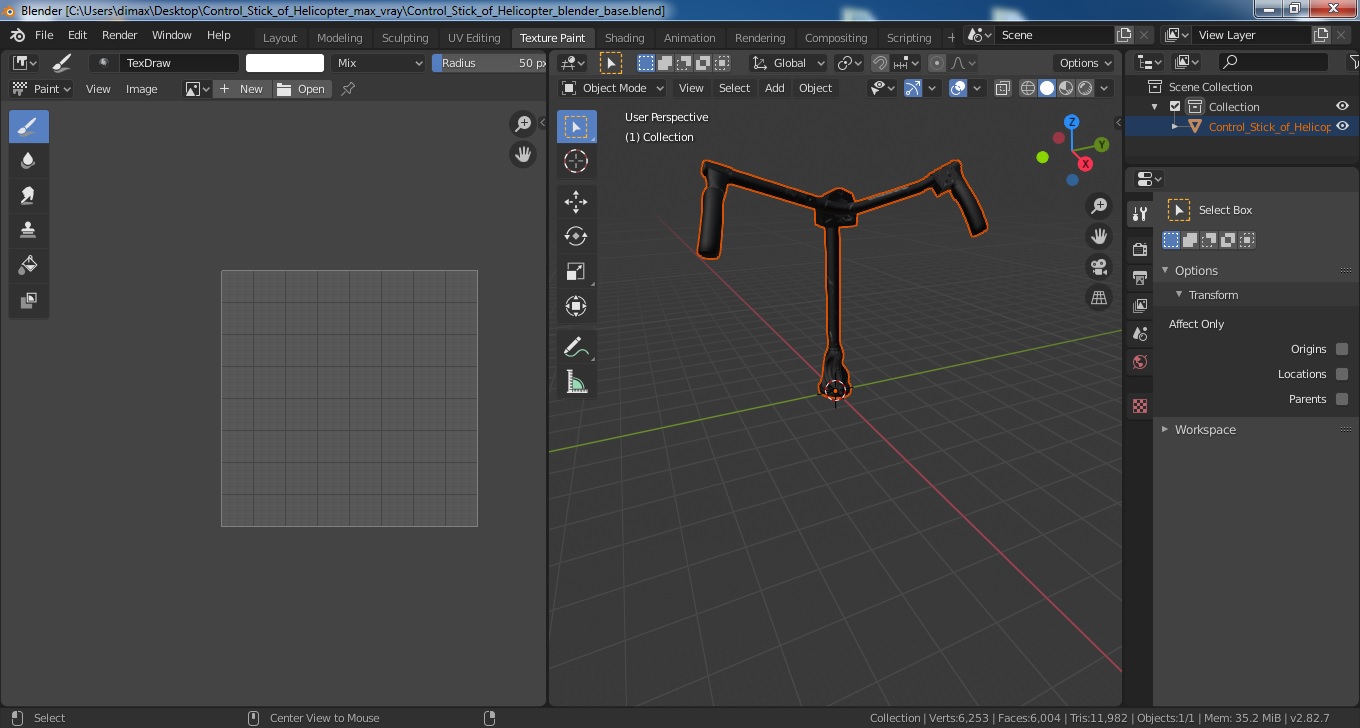Viewport: 1360px width, 728px height.
Task: Click the TexDraw brush name field
Action: [179, 63]
